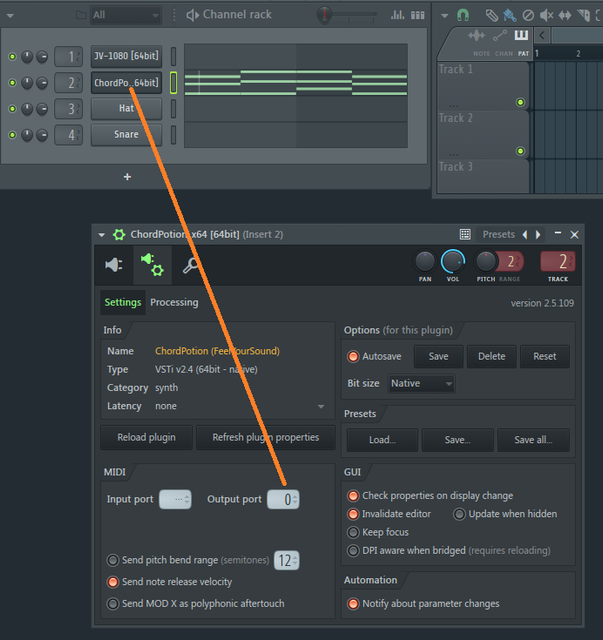The image size is (603, 640).
Task: Enable Send pitch bend range option
Action: tap(113, 560)
